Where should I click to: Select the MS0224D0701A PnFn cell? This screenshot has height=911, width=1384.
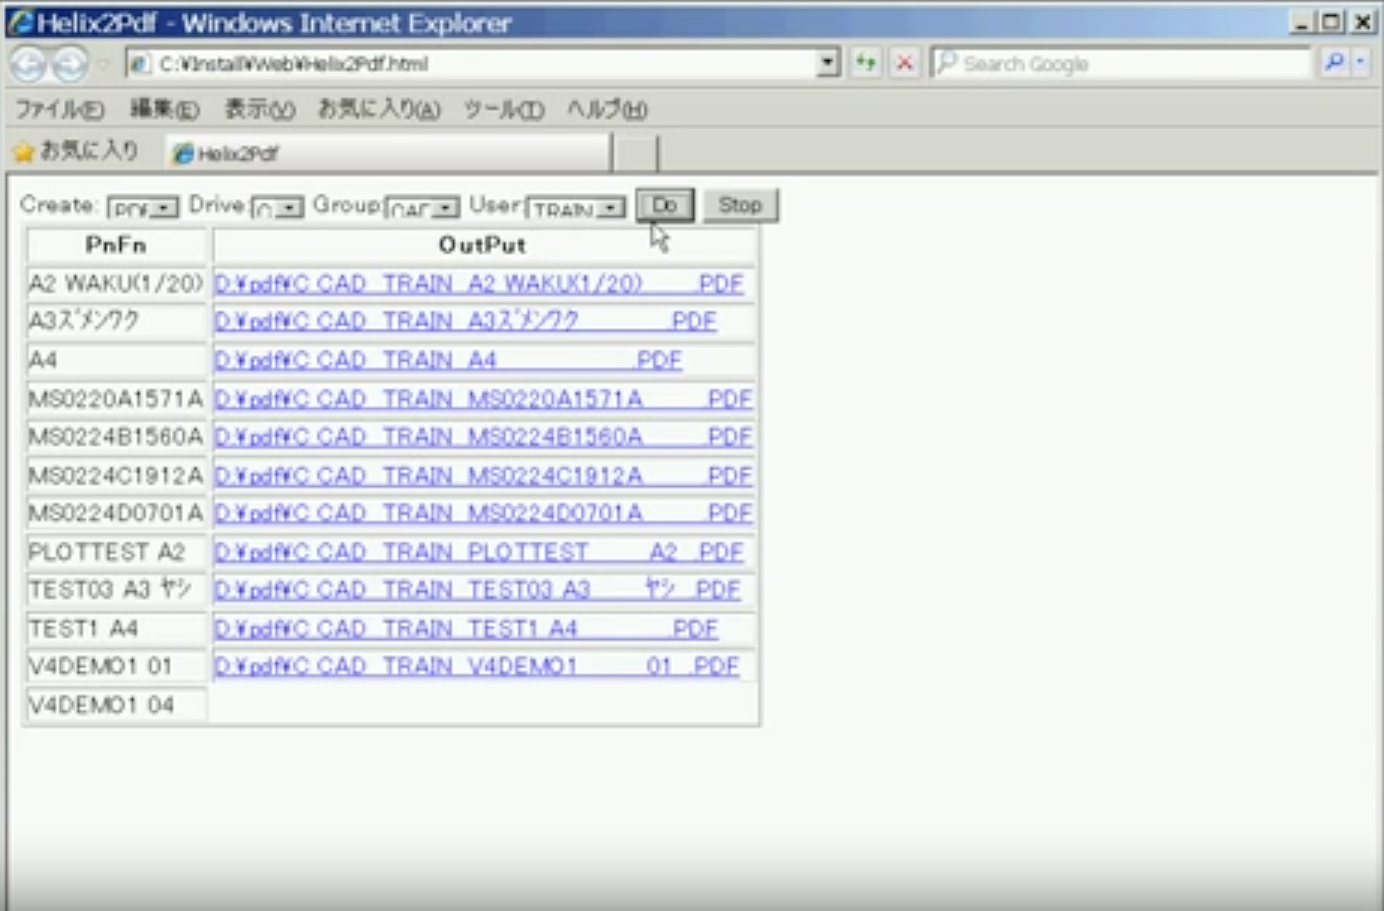(x=116, y=513)
